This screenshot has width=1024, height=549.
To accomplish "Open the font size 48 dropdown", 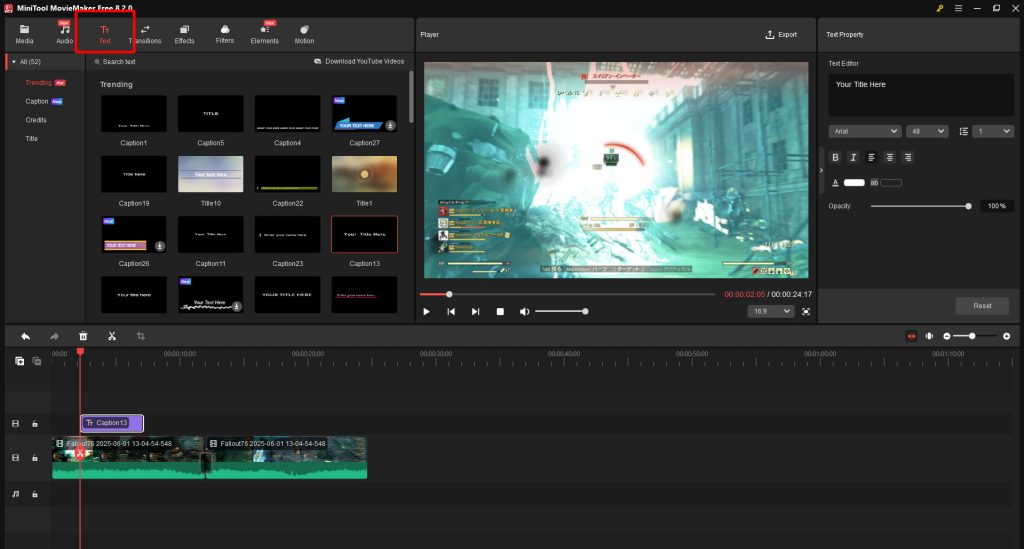I will click(927, 131).
